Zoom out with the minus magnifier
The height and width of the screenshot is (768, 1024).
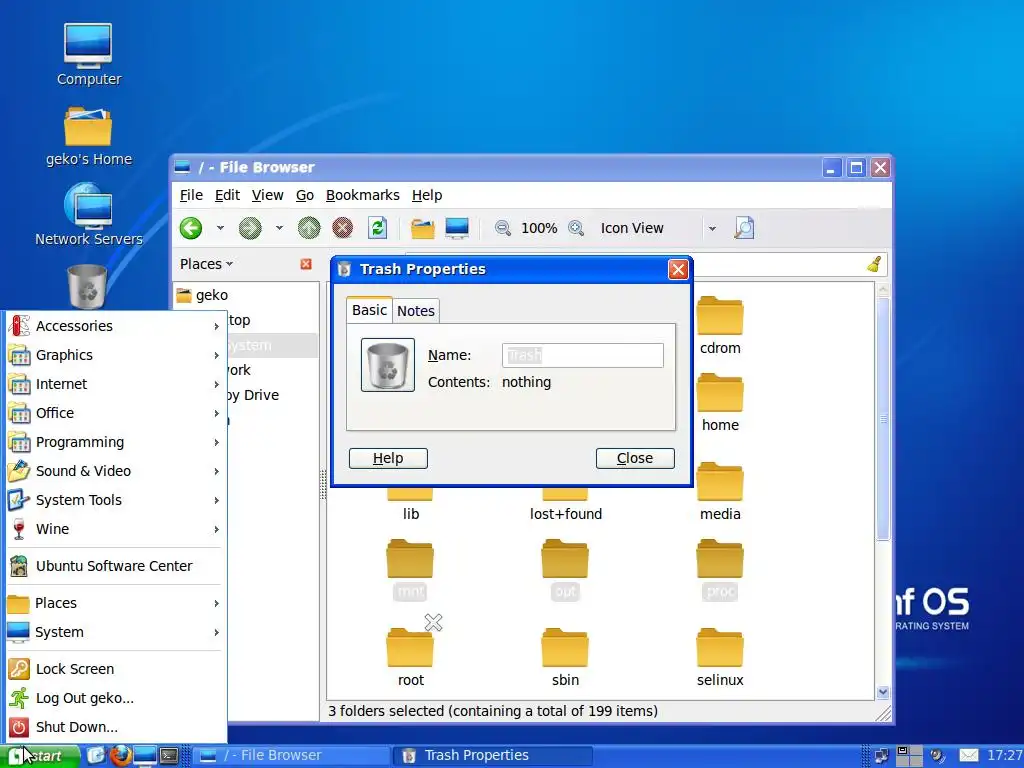(x=502, y=228)
